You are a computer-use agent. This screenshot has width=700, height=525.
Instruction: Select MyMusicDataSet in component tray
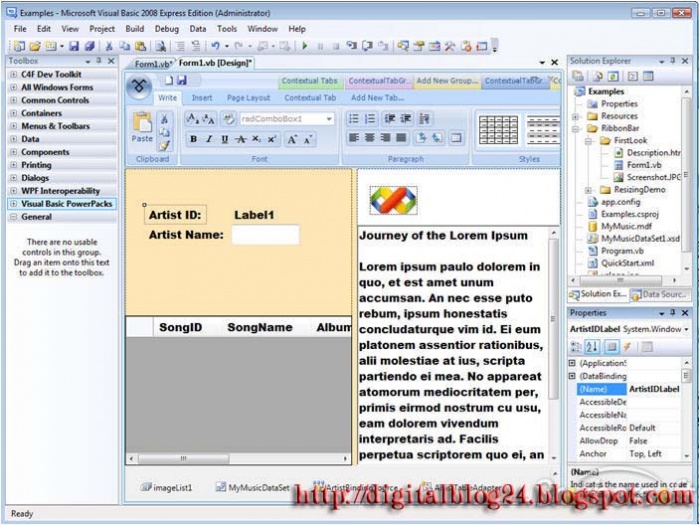tap(253, 488)
